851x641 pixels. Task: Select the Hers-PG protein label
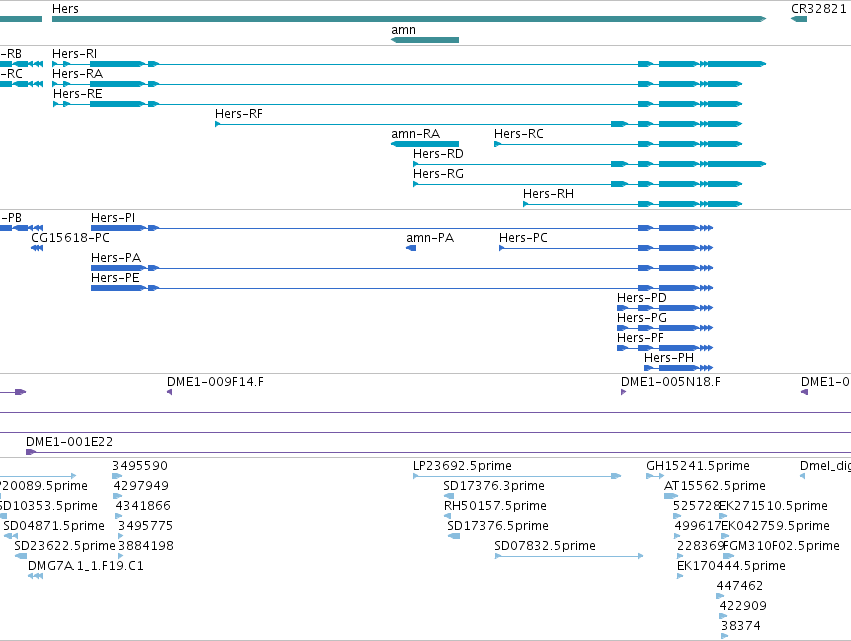(642, 318)
